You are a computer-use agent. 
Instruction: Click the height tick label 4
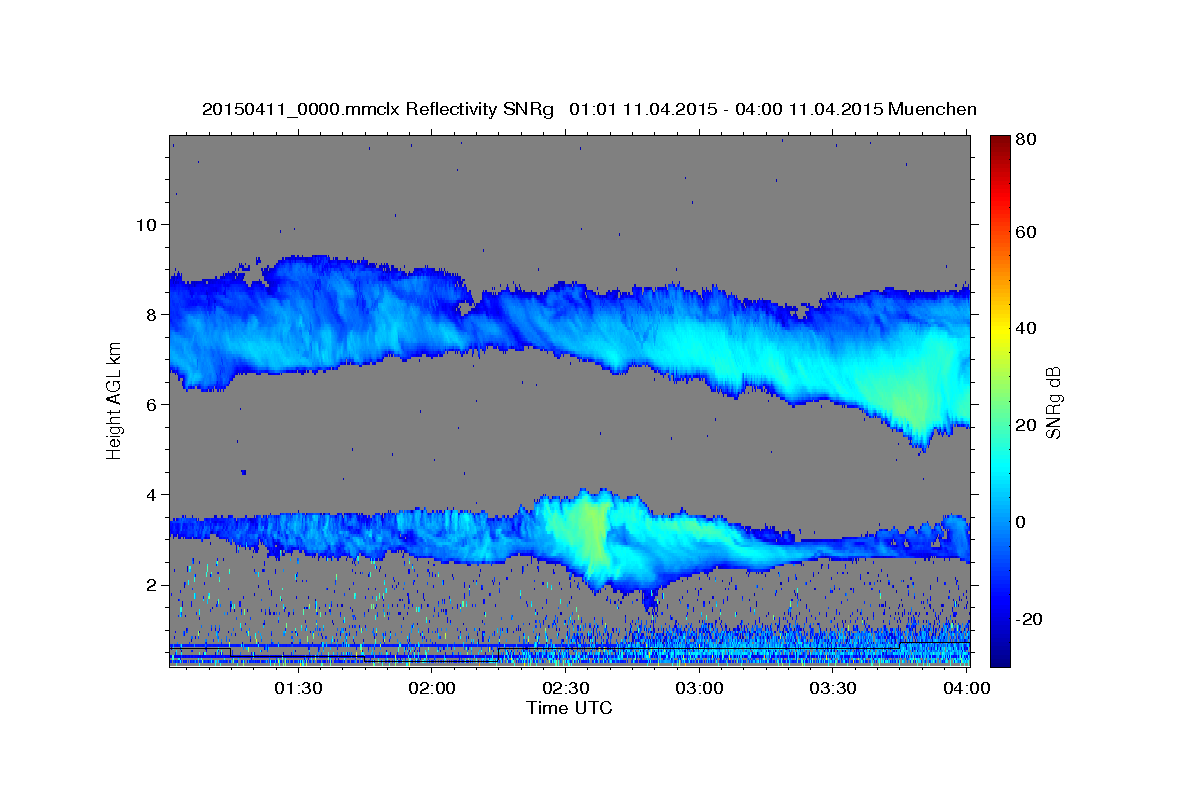(x=150, y=495)
